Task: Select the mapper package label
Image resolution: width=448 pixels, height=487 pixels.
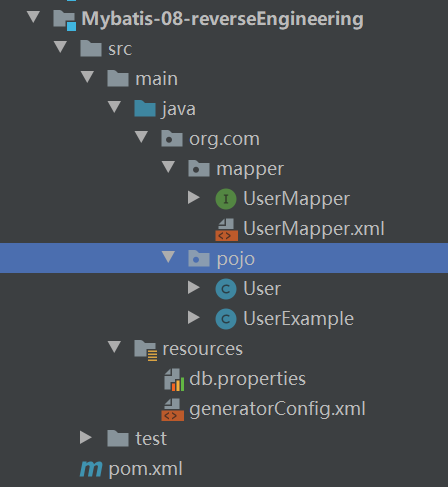Action: click(x=250, y=169)
